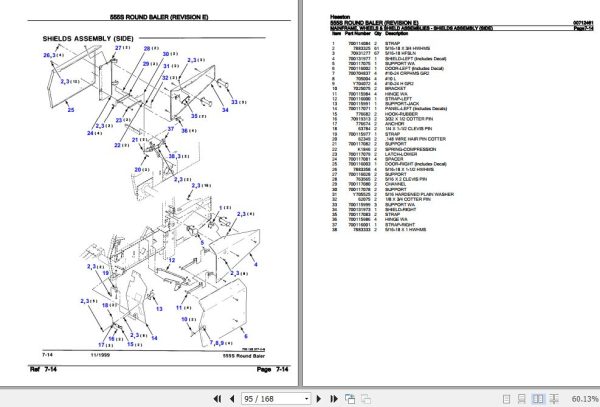Click the SPRING-COMPRESSION parts row

(x=384, y=149)
